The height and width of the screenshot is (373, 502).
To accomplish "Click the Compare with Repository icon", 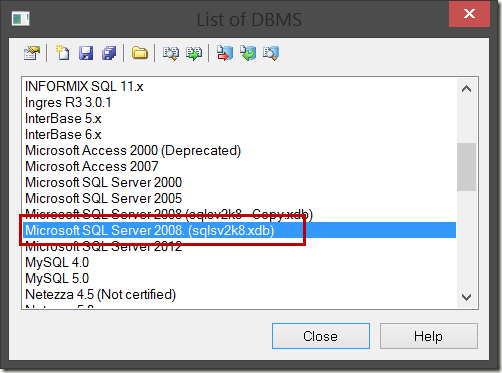I will 271,53.
